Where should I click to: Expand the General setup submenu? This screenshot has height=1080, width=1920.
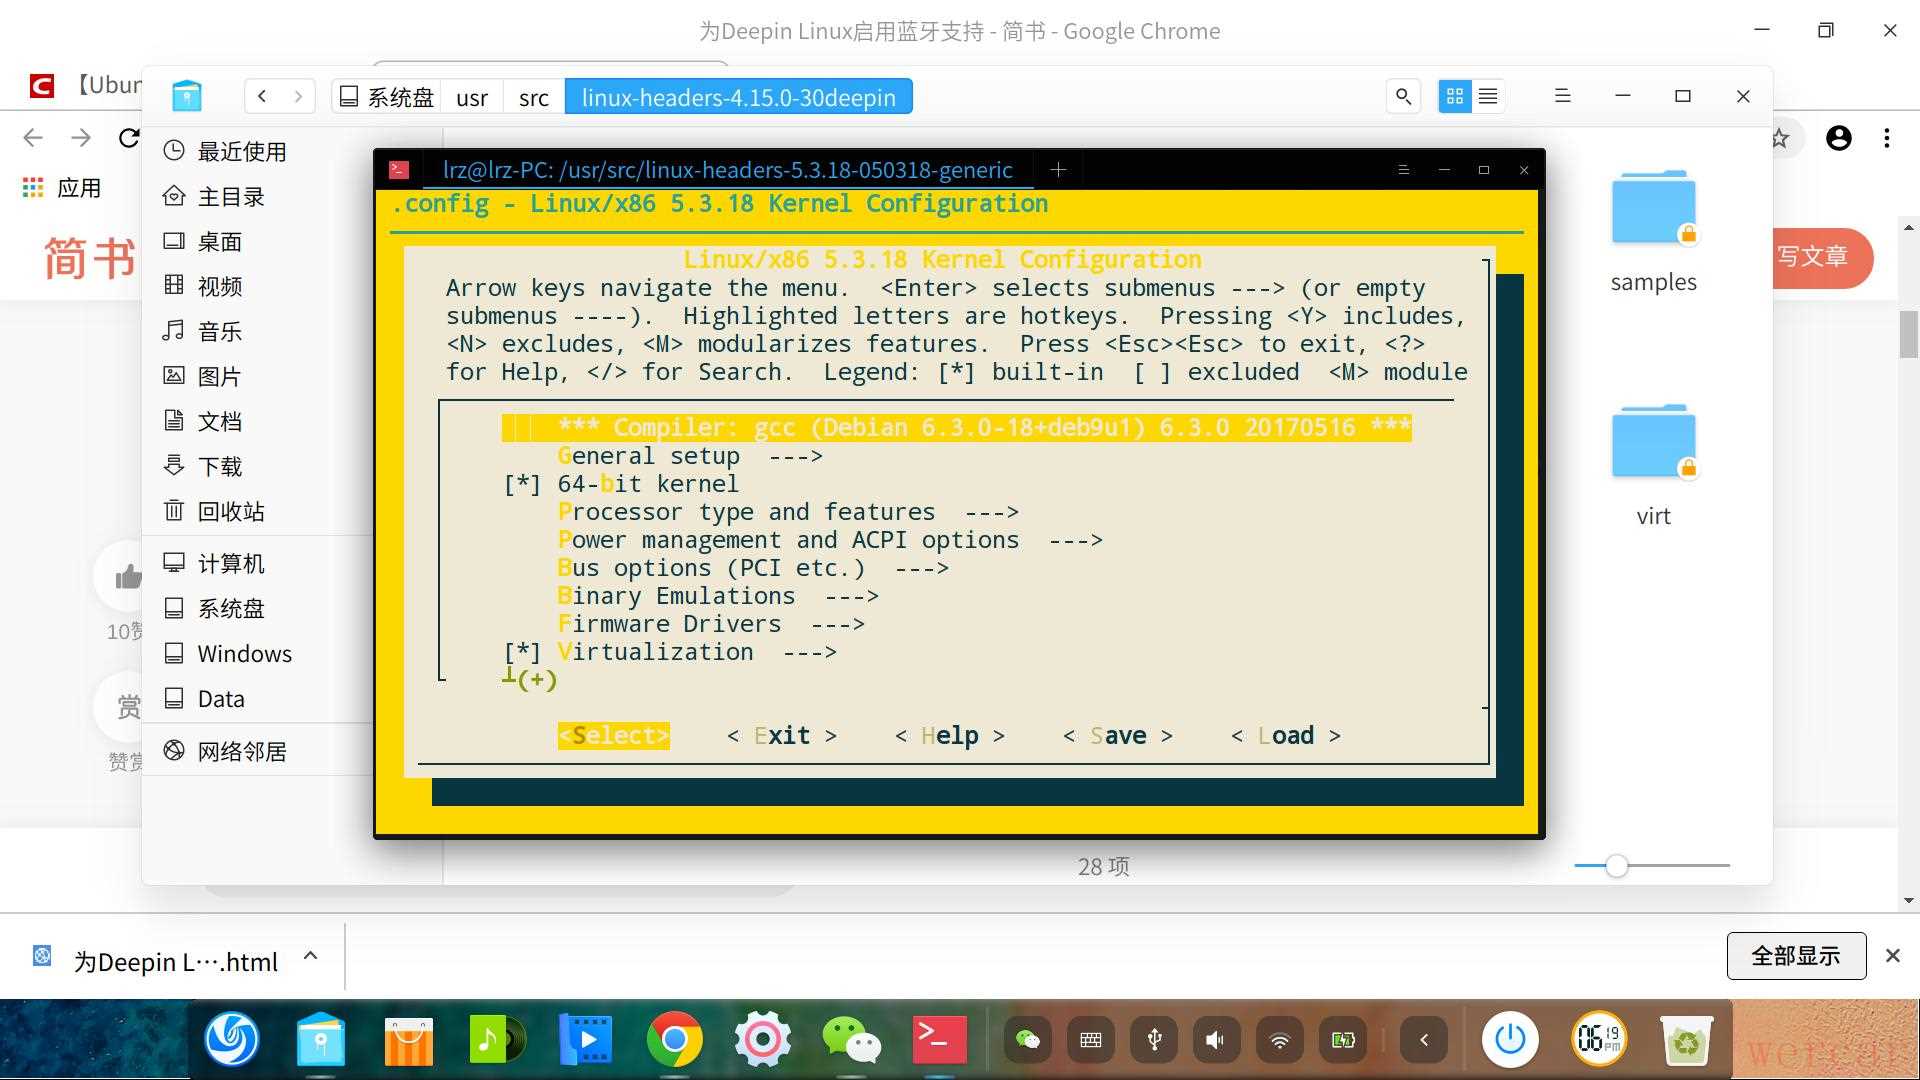point(648,456)
